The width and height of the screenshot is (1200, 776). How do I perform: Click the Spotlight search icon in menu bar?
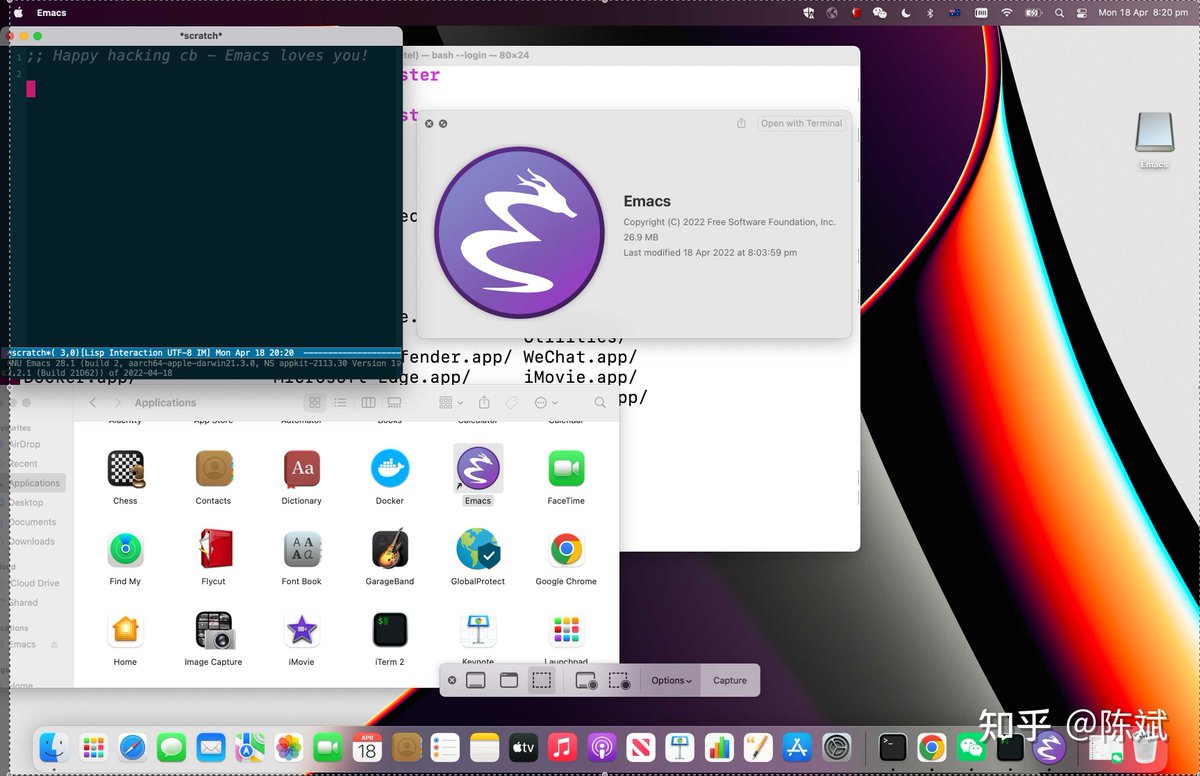(1059, 13)
